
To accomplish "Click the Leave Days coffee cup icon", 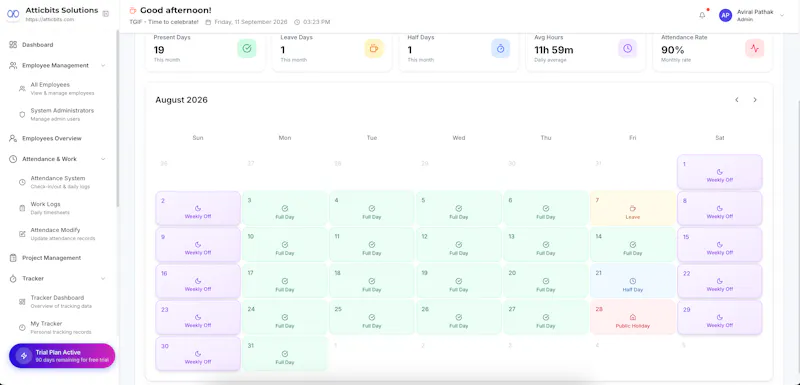I will pyautogui.click(x=373, y=48).
